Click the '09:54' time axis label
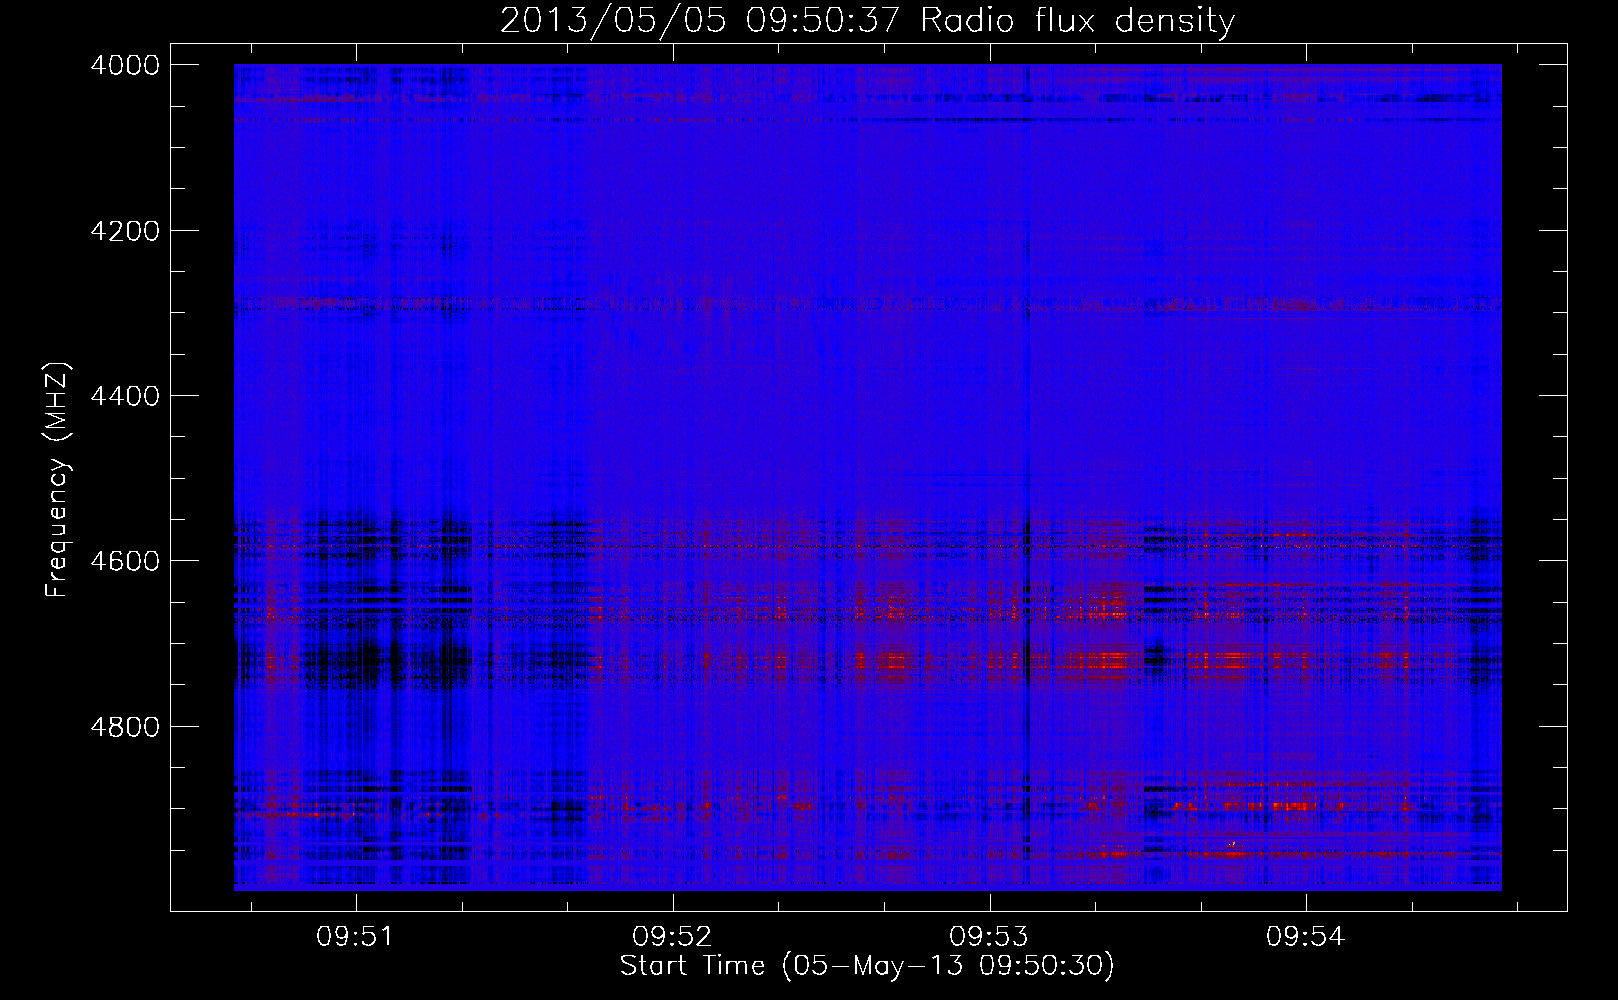1618x1000 pixels. coord(1306,937)
